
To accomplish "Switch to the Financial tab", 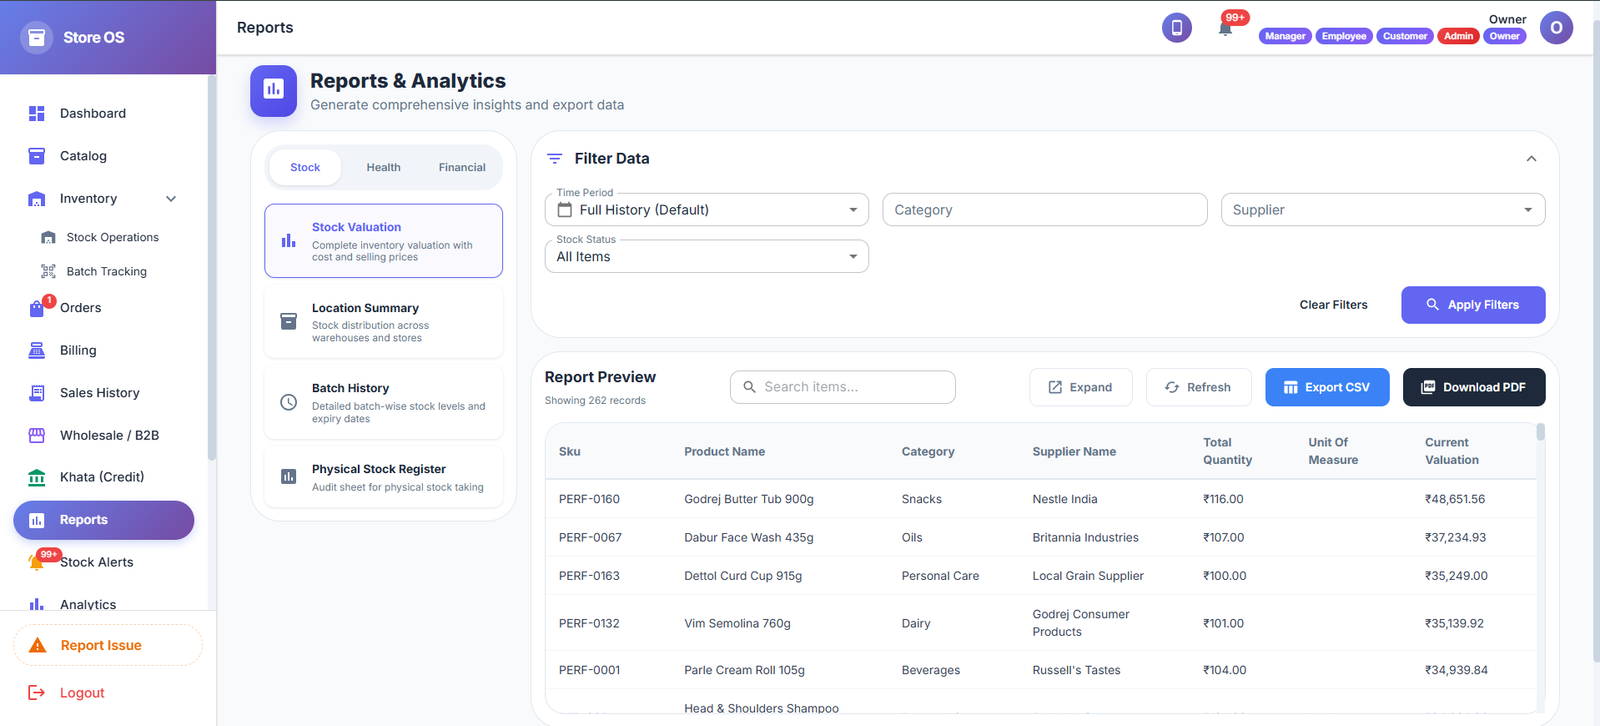I will click(x=462, y=167).
